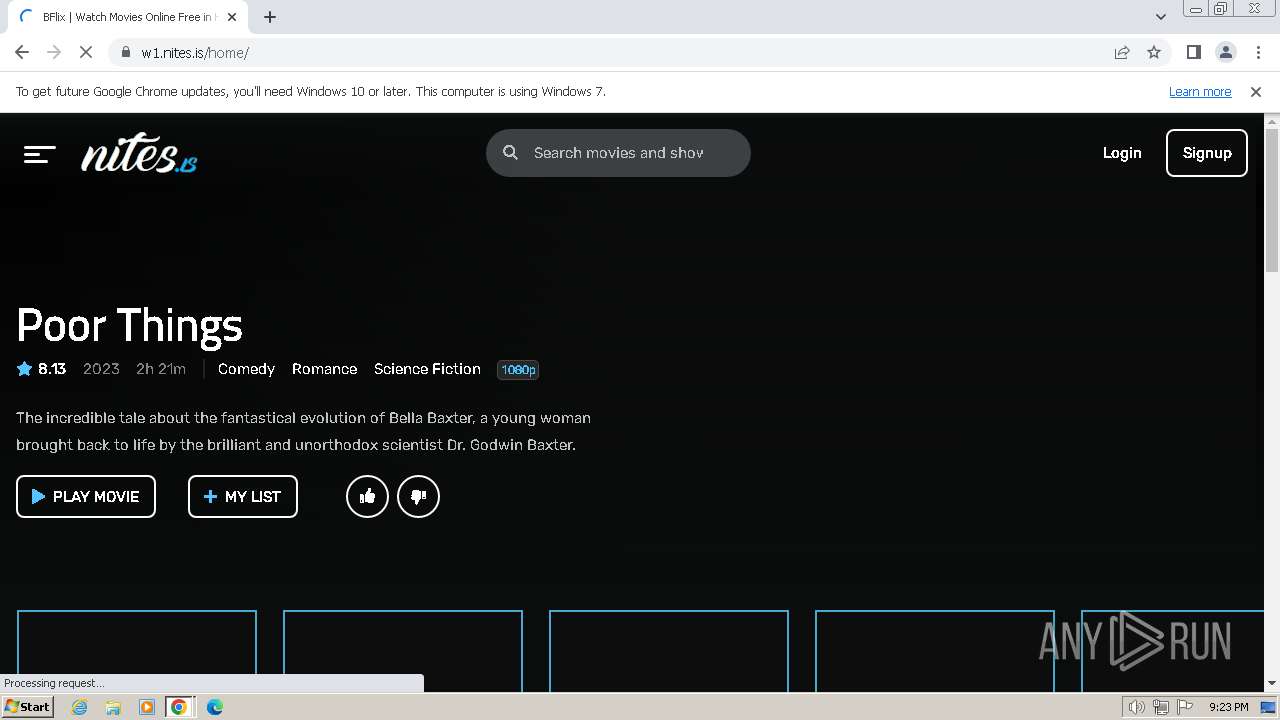Click the 9:23 PM clock
Image resolution: width=1280 pixels, height=720 pixels.
[x=1228, y=707]
